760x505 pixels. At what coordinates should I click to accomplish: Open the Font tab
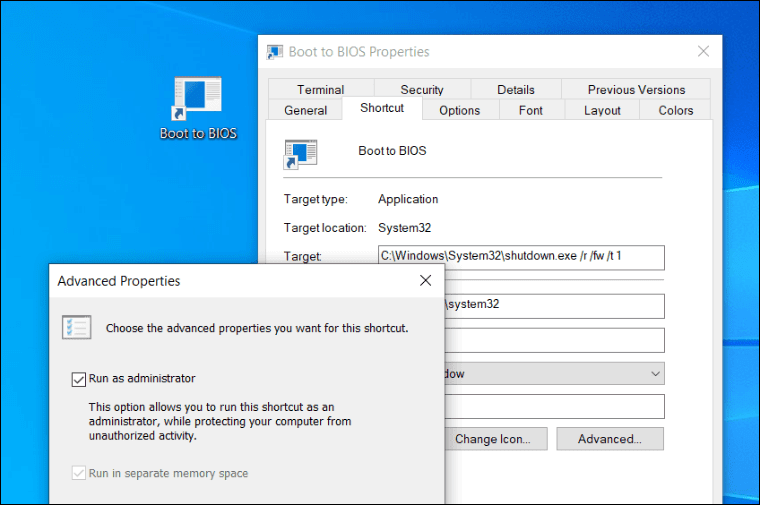pyautogui.click(x=531, y=110)
